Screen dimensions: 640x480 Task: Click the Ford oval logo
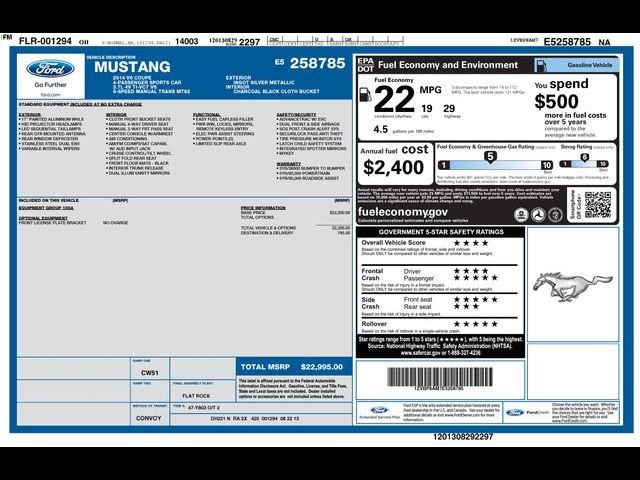pyautogui.click(x=50, y=69)
